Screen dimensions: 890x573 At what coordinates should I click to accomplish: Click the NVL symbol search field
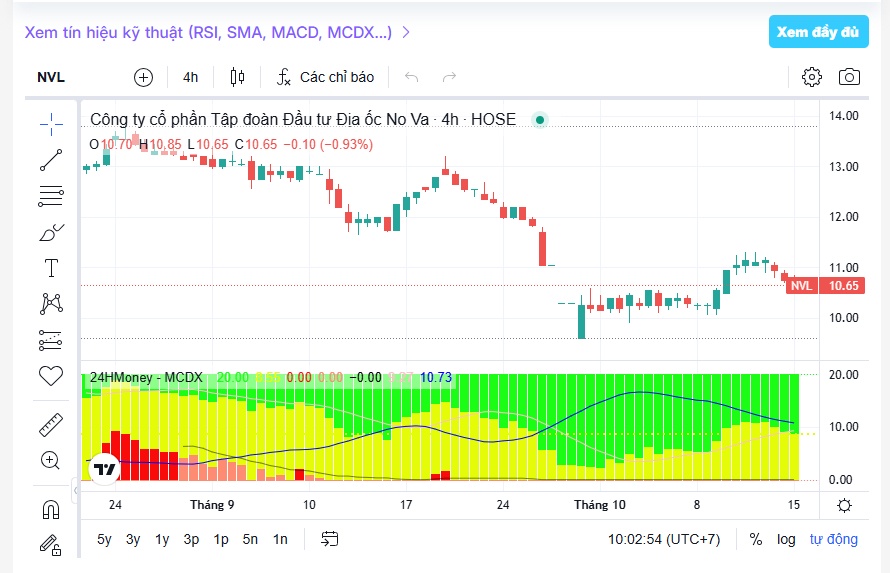point(51,77)
